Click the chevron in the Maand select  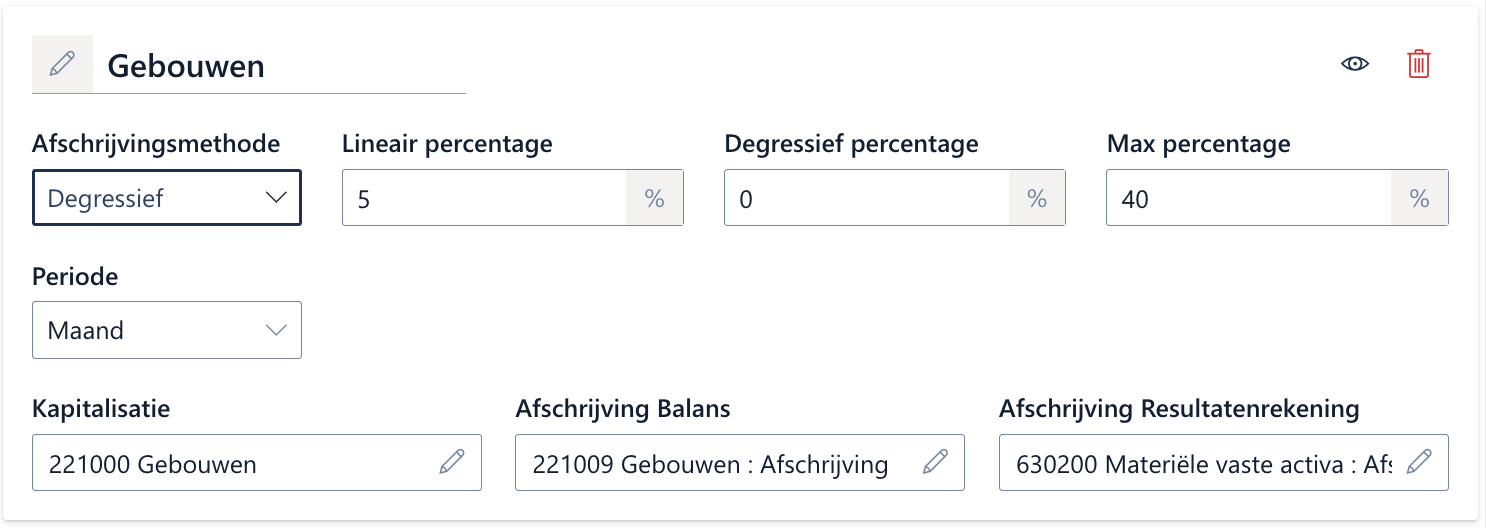pos(277,330)
